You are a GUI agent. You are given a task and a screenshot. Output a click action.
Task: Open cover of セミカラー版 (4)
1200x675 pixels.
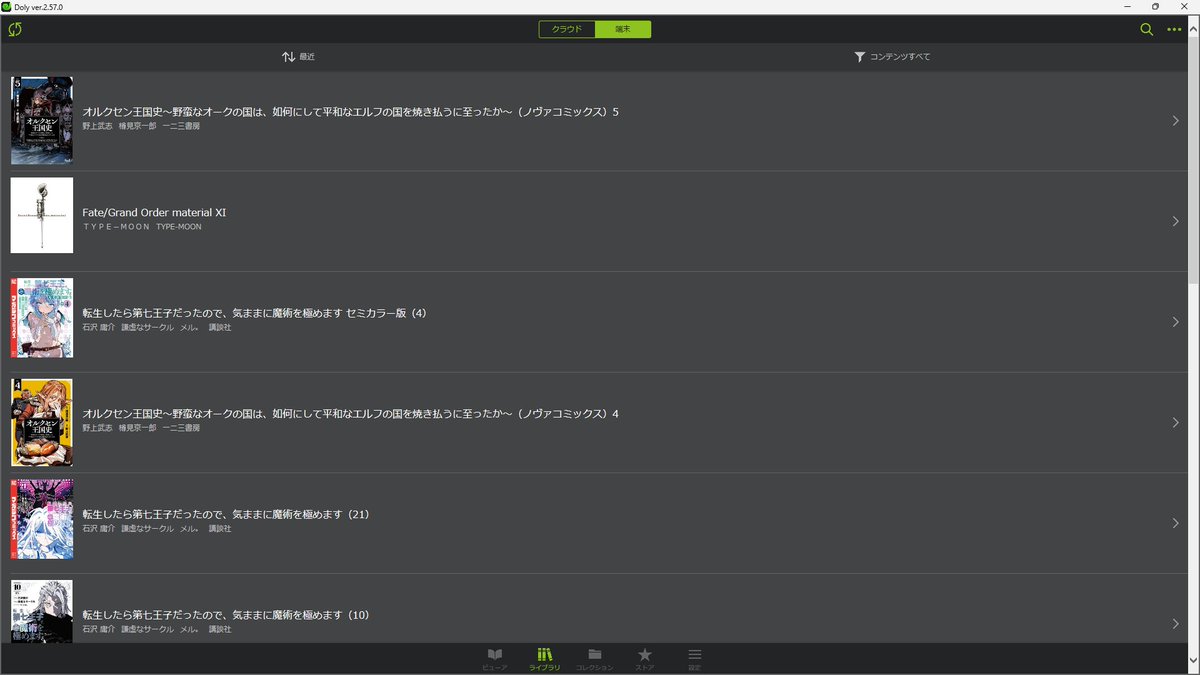coord(42,318)
